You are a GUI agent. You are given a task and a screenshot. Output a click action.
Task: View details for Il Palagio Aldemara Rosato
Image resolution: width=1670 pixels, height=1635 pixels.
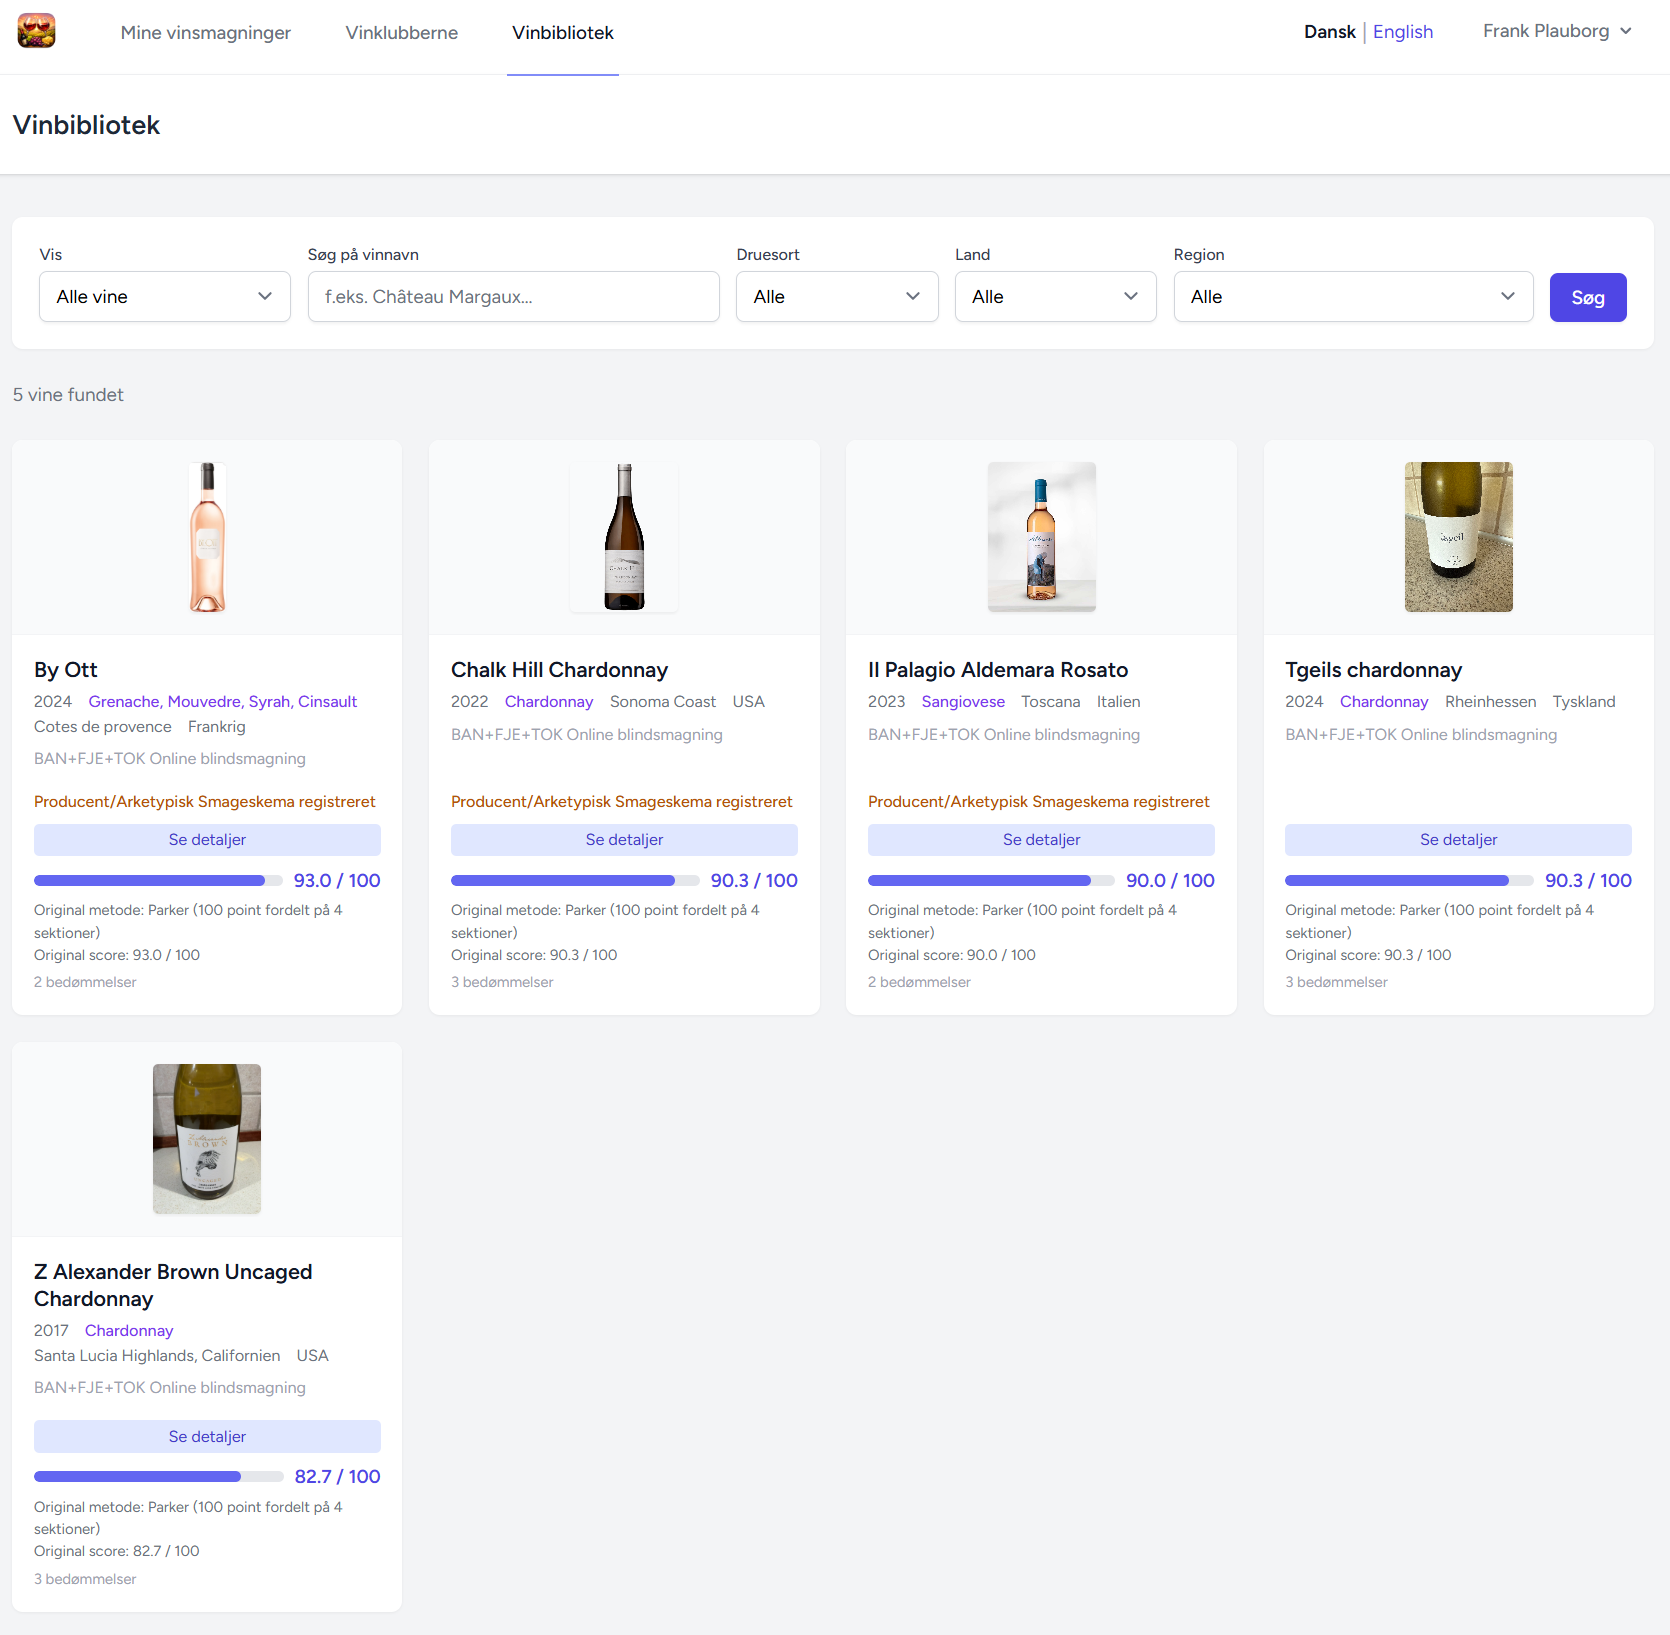[1041, 840]
